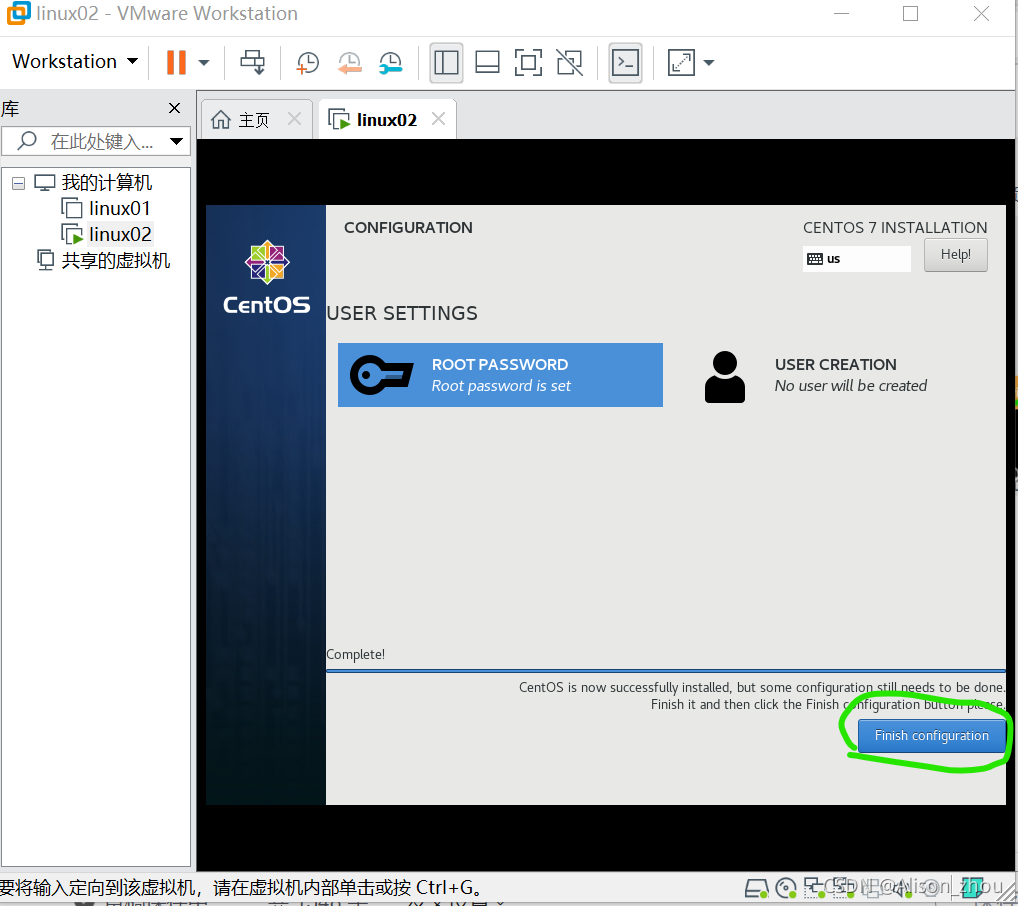Click the library search field
Screen dimensions: 1018x906
(96, 141)
